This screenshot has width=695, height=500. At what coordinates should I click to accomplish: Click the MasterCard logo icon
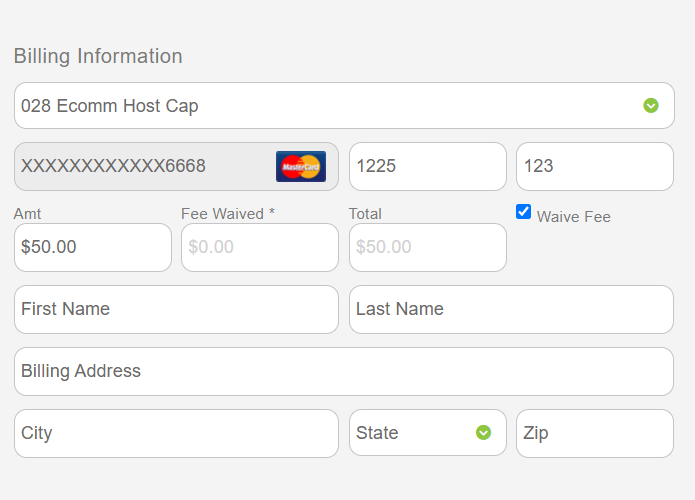coord(300,166)
